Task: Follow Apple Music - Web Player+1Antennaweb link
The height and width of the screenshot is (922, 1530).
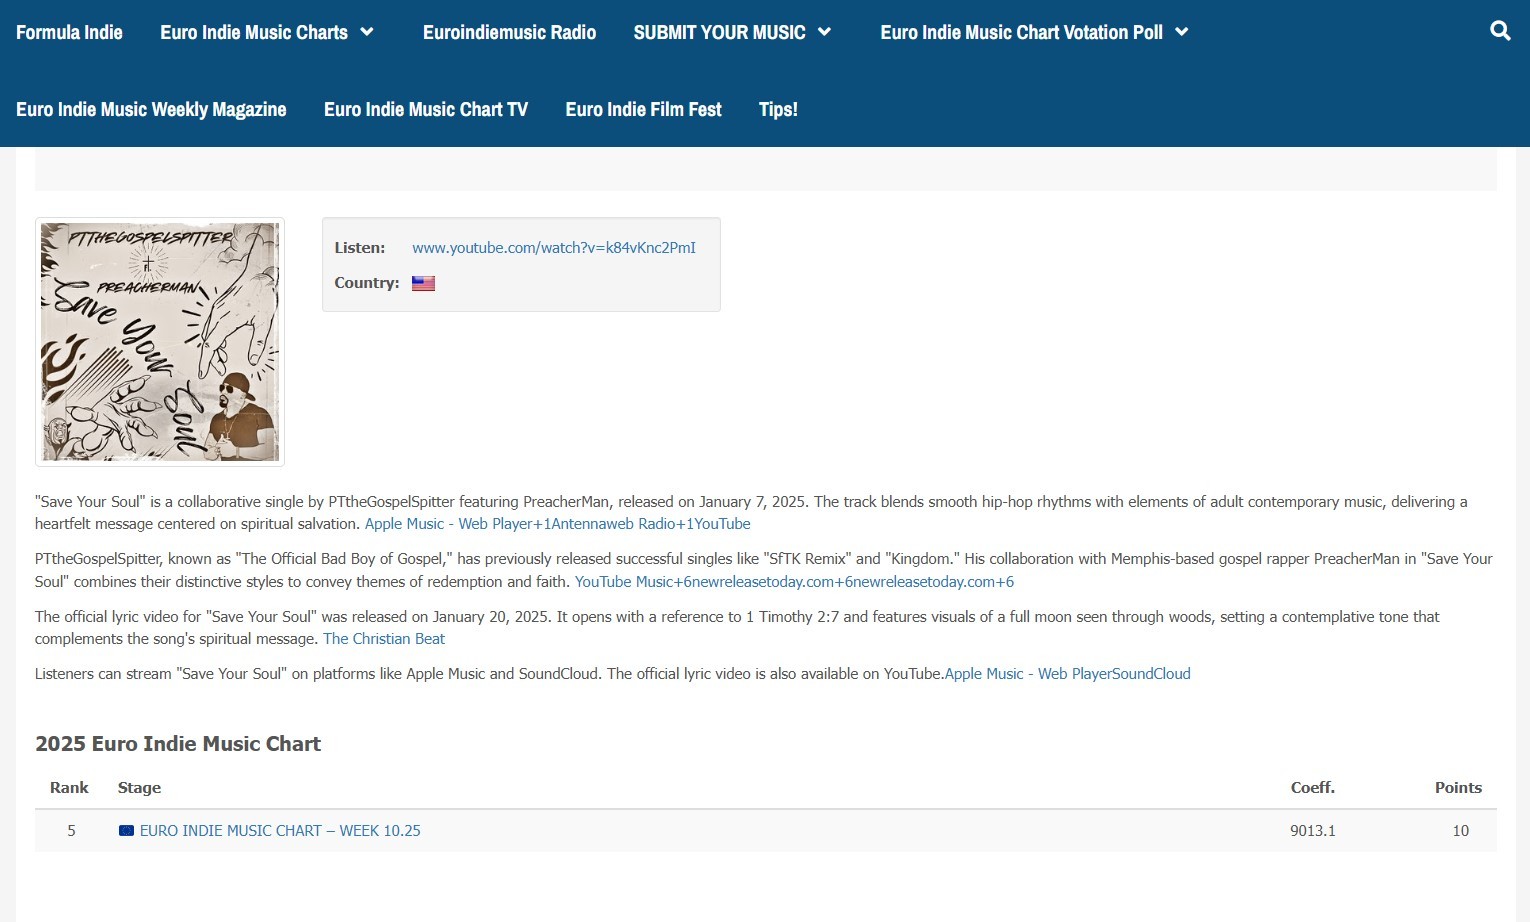Action: point(557,524)
